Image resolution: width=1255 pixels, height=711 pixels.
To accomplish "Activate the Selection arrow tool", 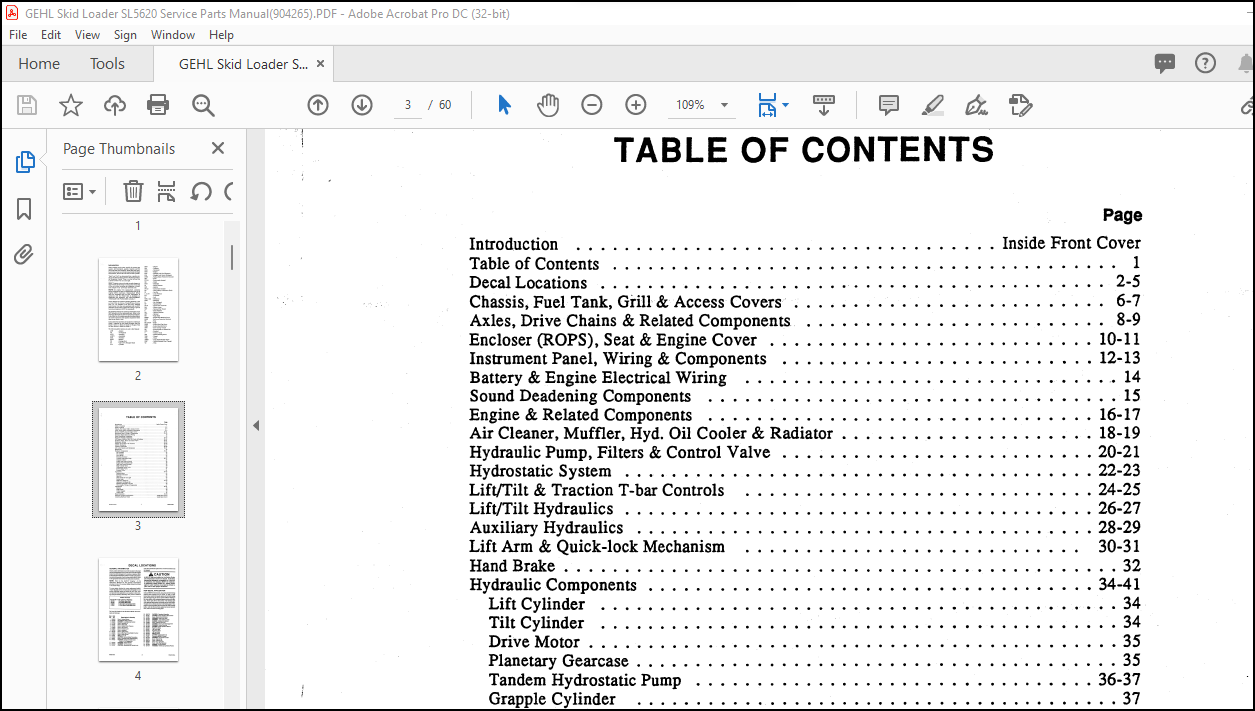I will (x=504, y=105).
